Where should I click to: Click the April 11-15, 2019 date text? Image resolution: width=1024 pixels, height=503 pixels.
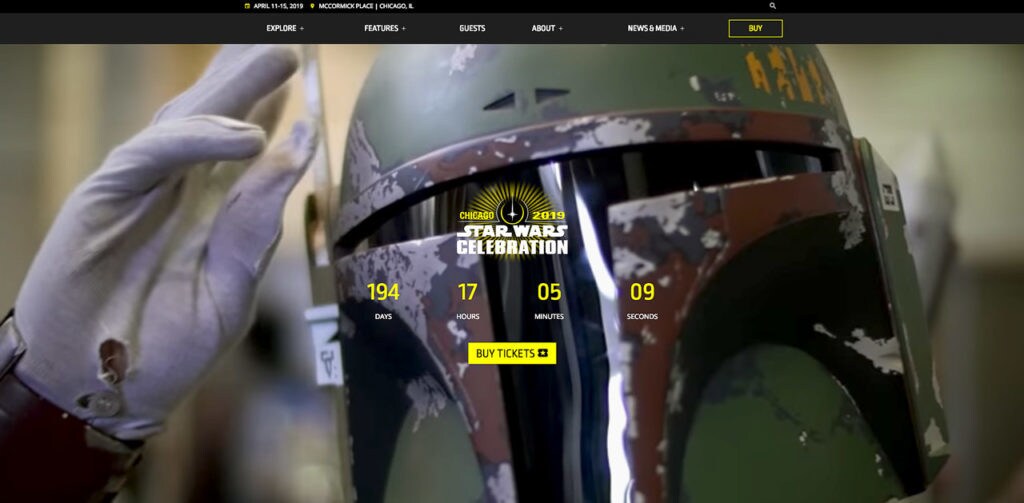(278, 6)
